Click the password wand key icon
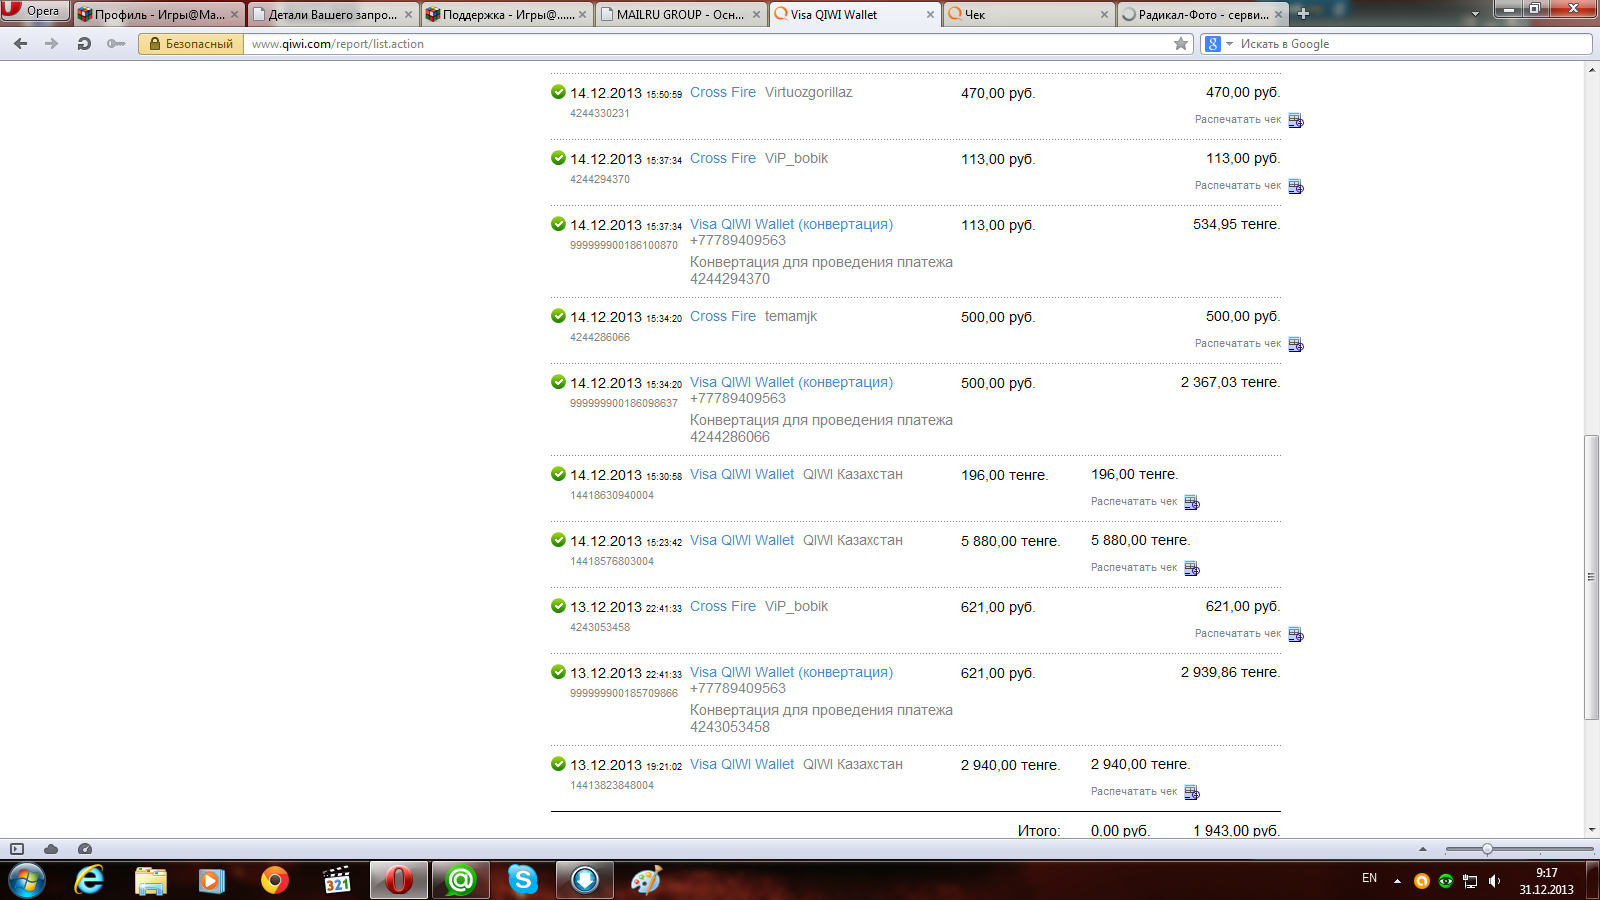The height and width of the screenshot is (900, 1600). coord(116,44)
